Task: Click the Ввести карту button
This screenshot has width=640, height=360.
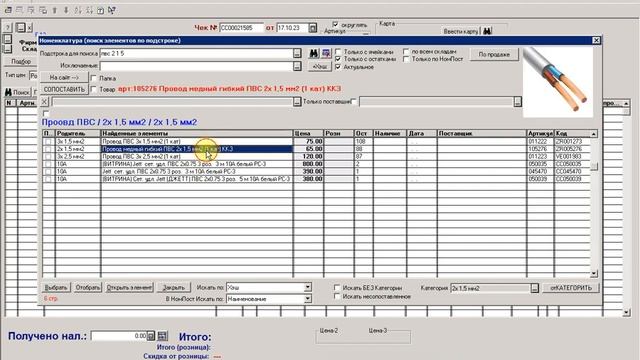Action: [x=461, y=31]
